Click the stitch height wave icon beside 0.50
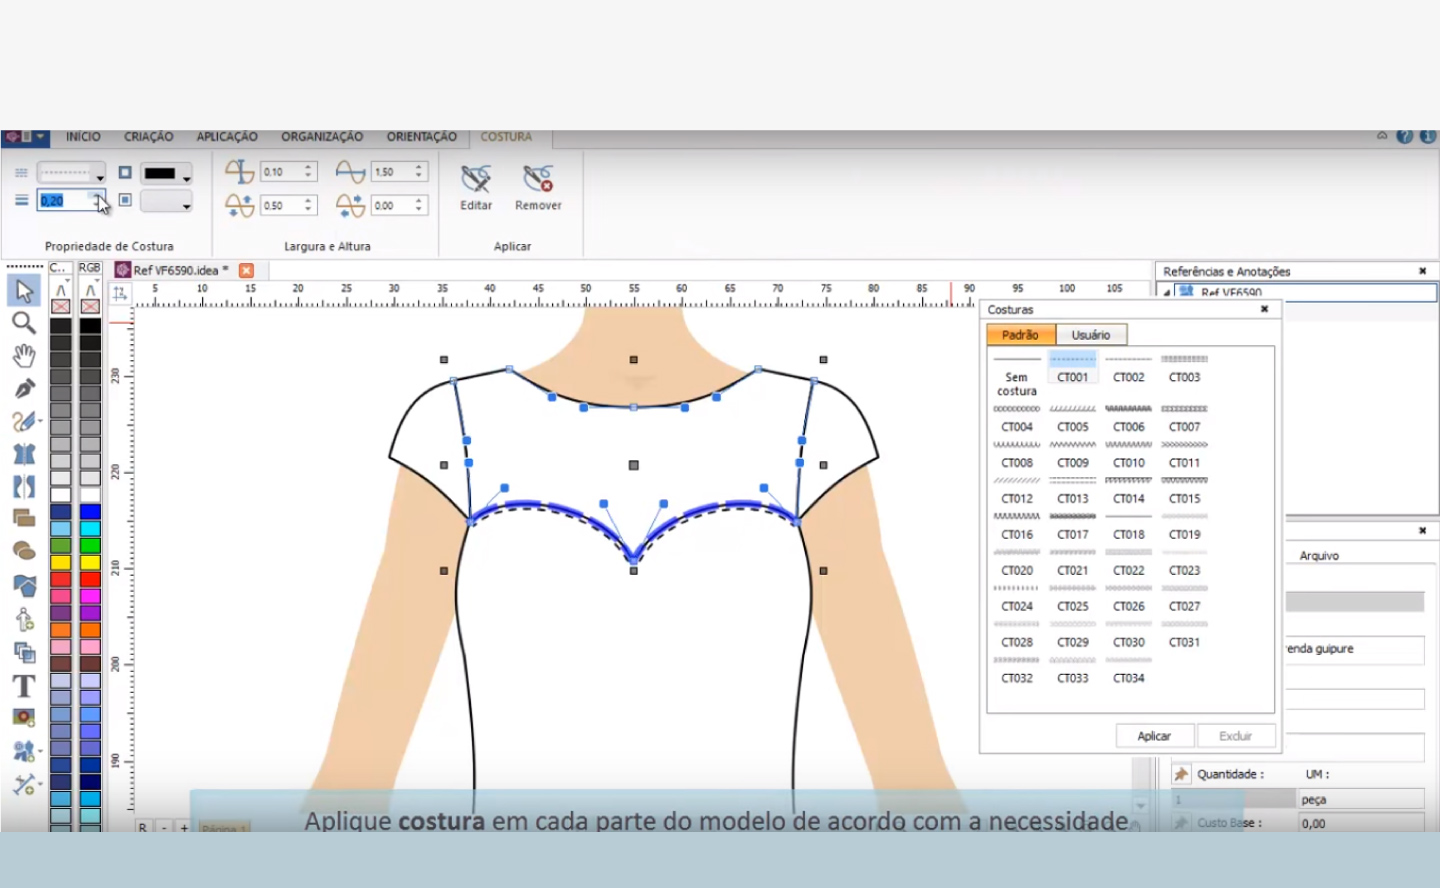1440x888 pixels. (x=239, y=205)
